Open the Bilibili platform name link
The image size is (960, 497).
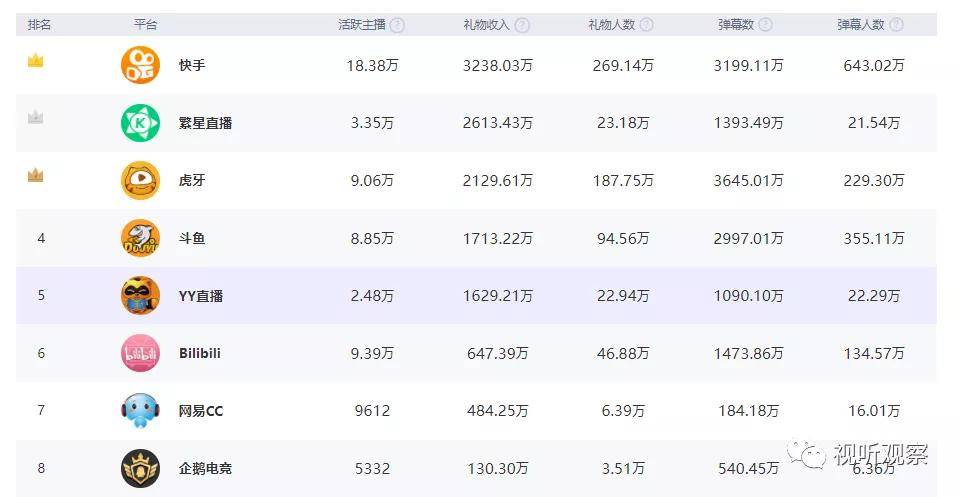(x=200, y=353)
